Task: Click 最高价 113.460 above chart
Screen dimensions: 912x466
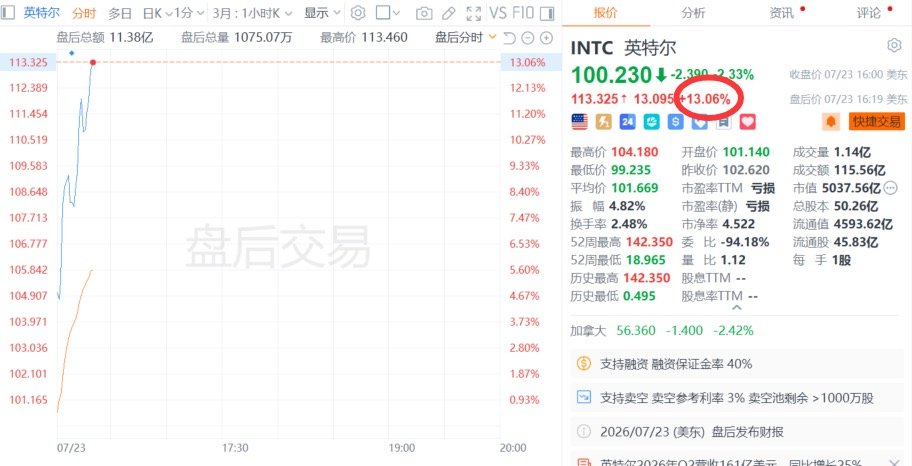Action: click(x=364, y=38)
